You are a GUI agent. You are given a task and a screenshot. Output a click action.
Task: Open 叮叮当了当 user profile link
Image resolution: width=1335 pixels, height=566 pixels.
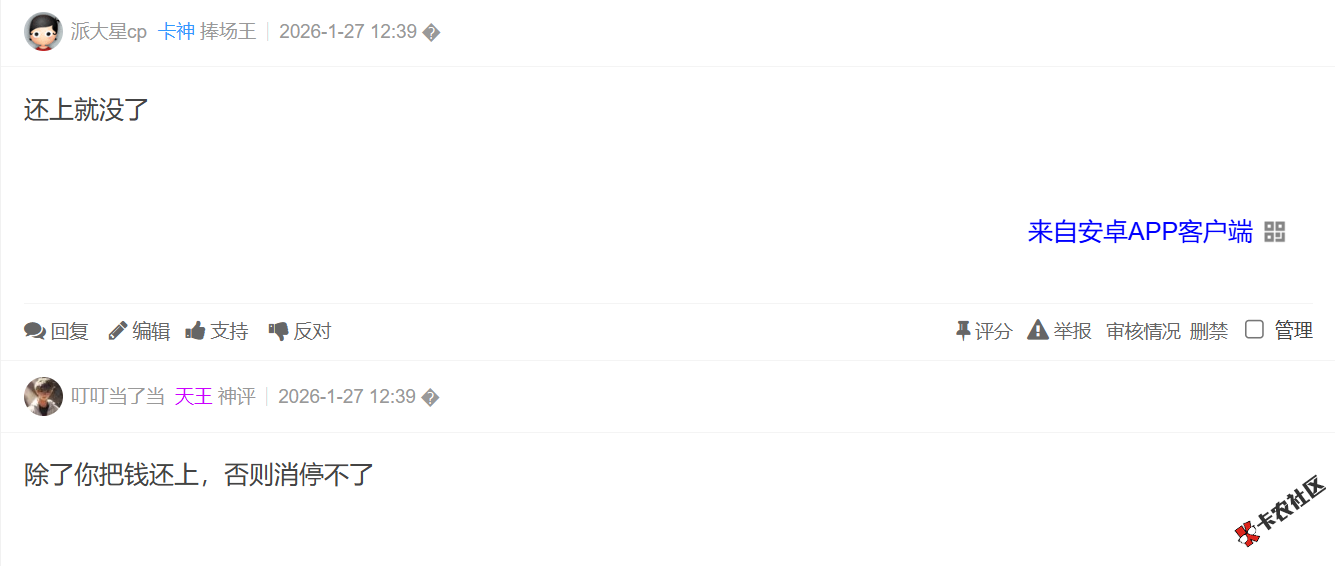(118, 397)
